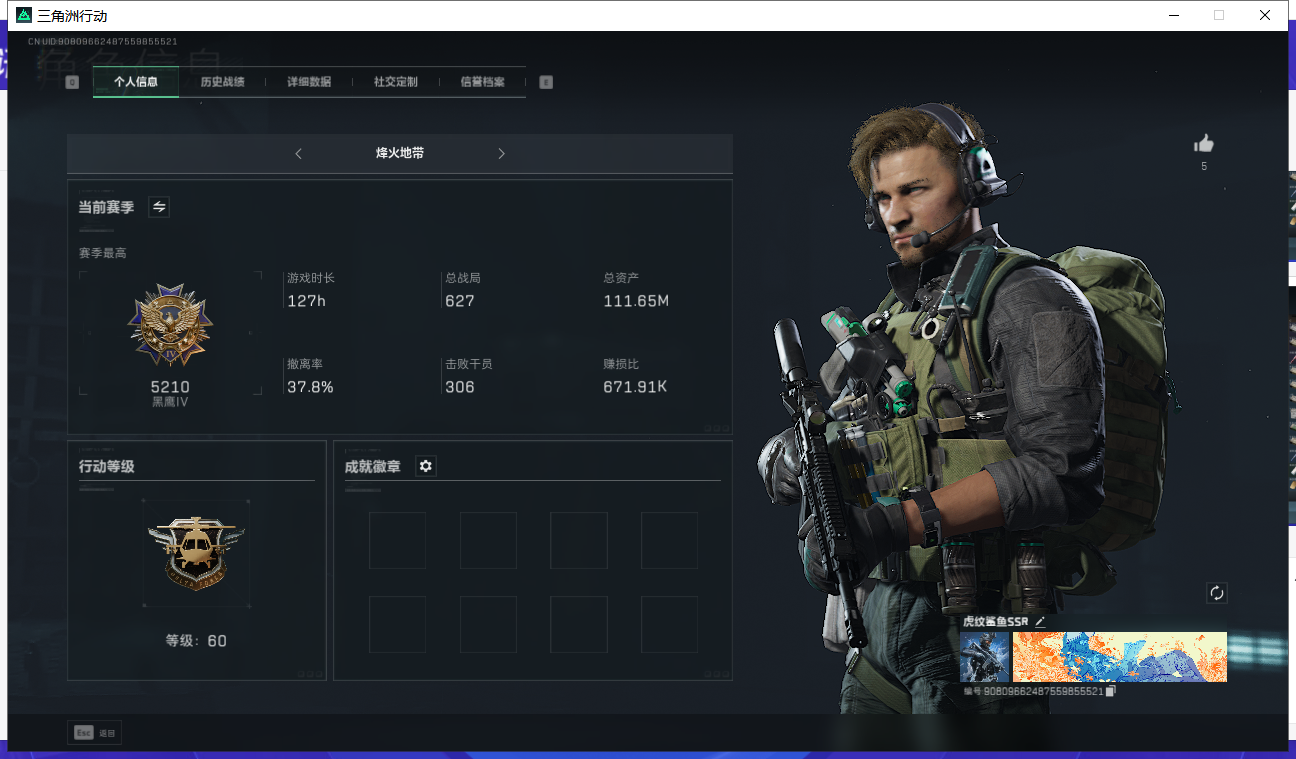
Task: Click the 击败干员 value 306
Action: coord(460,387)
